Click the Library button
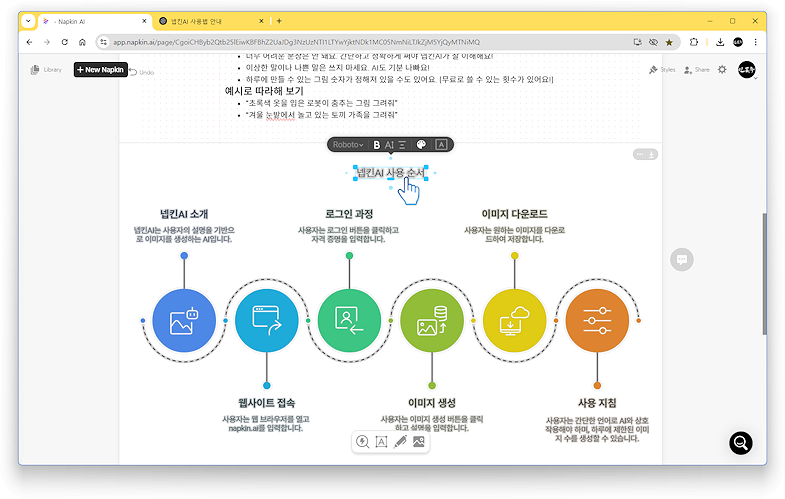785x499 pixels. 46,70
